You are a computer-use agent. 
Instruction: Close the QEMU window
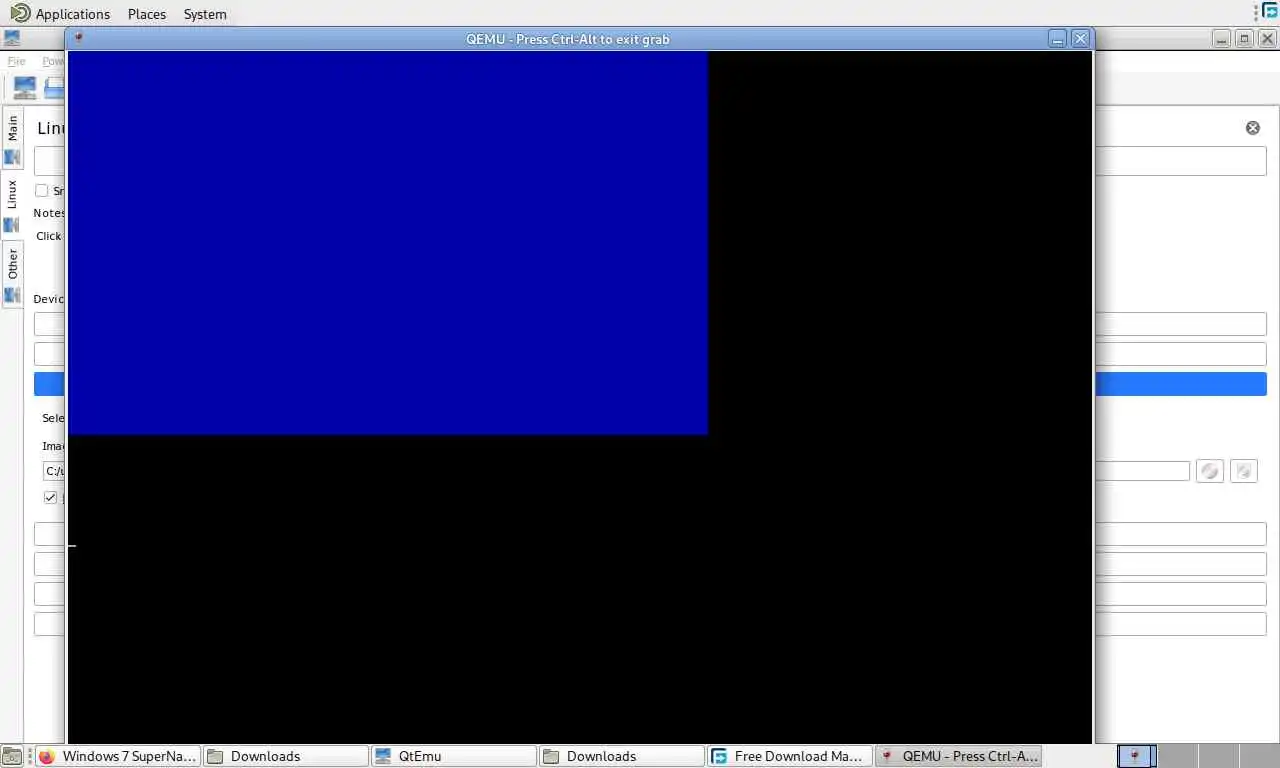click(x=1080, y=38)
